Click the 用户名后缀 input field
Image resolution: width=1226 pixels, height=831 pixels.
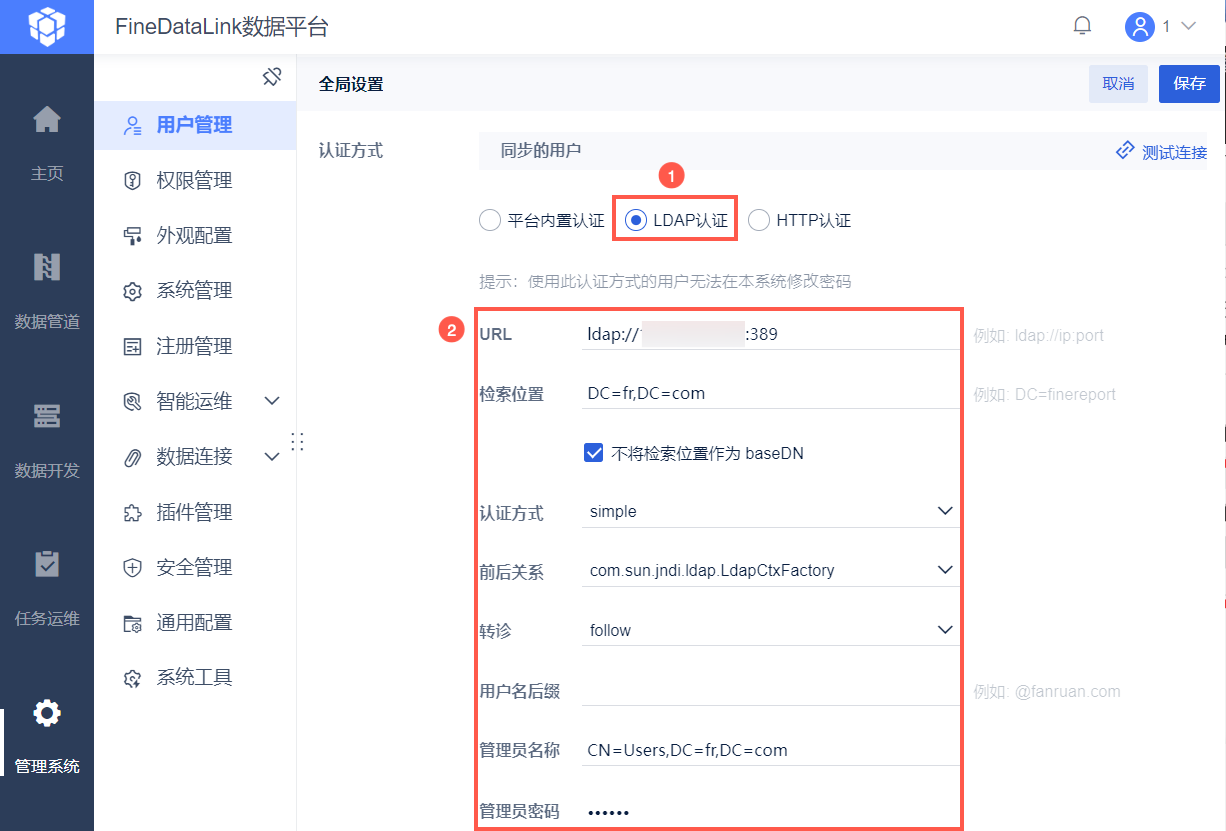770,691
